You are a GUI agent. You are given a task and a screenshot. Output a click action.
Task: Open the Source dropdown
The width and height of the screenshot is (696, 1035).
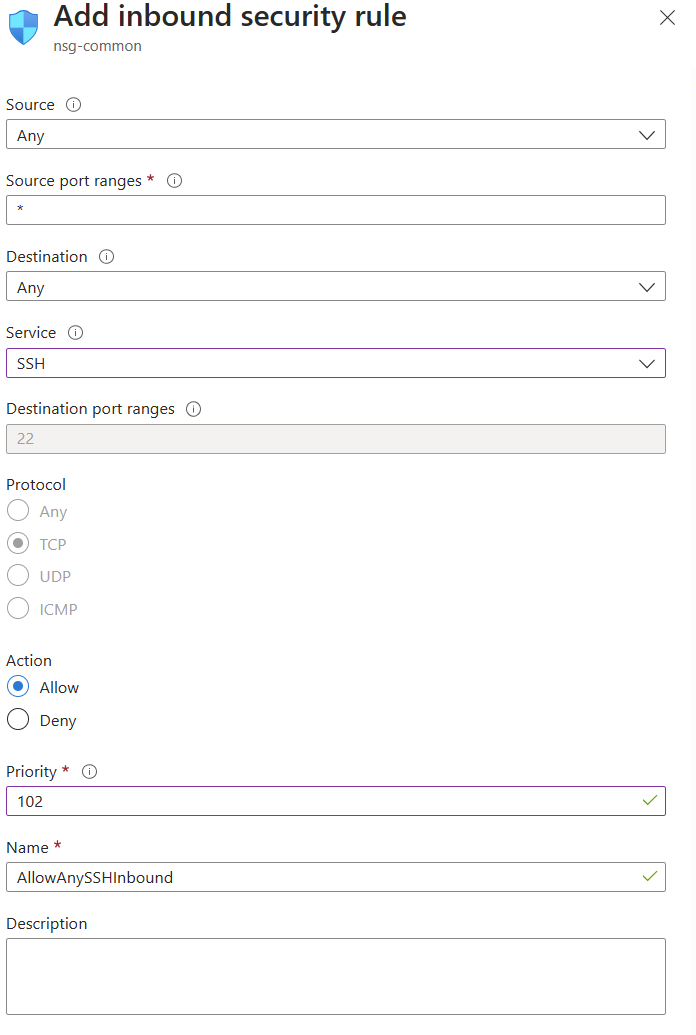pyautogui.click(x=335, y=135)
